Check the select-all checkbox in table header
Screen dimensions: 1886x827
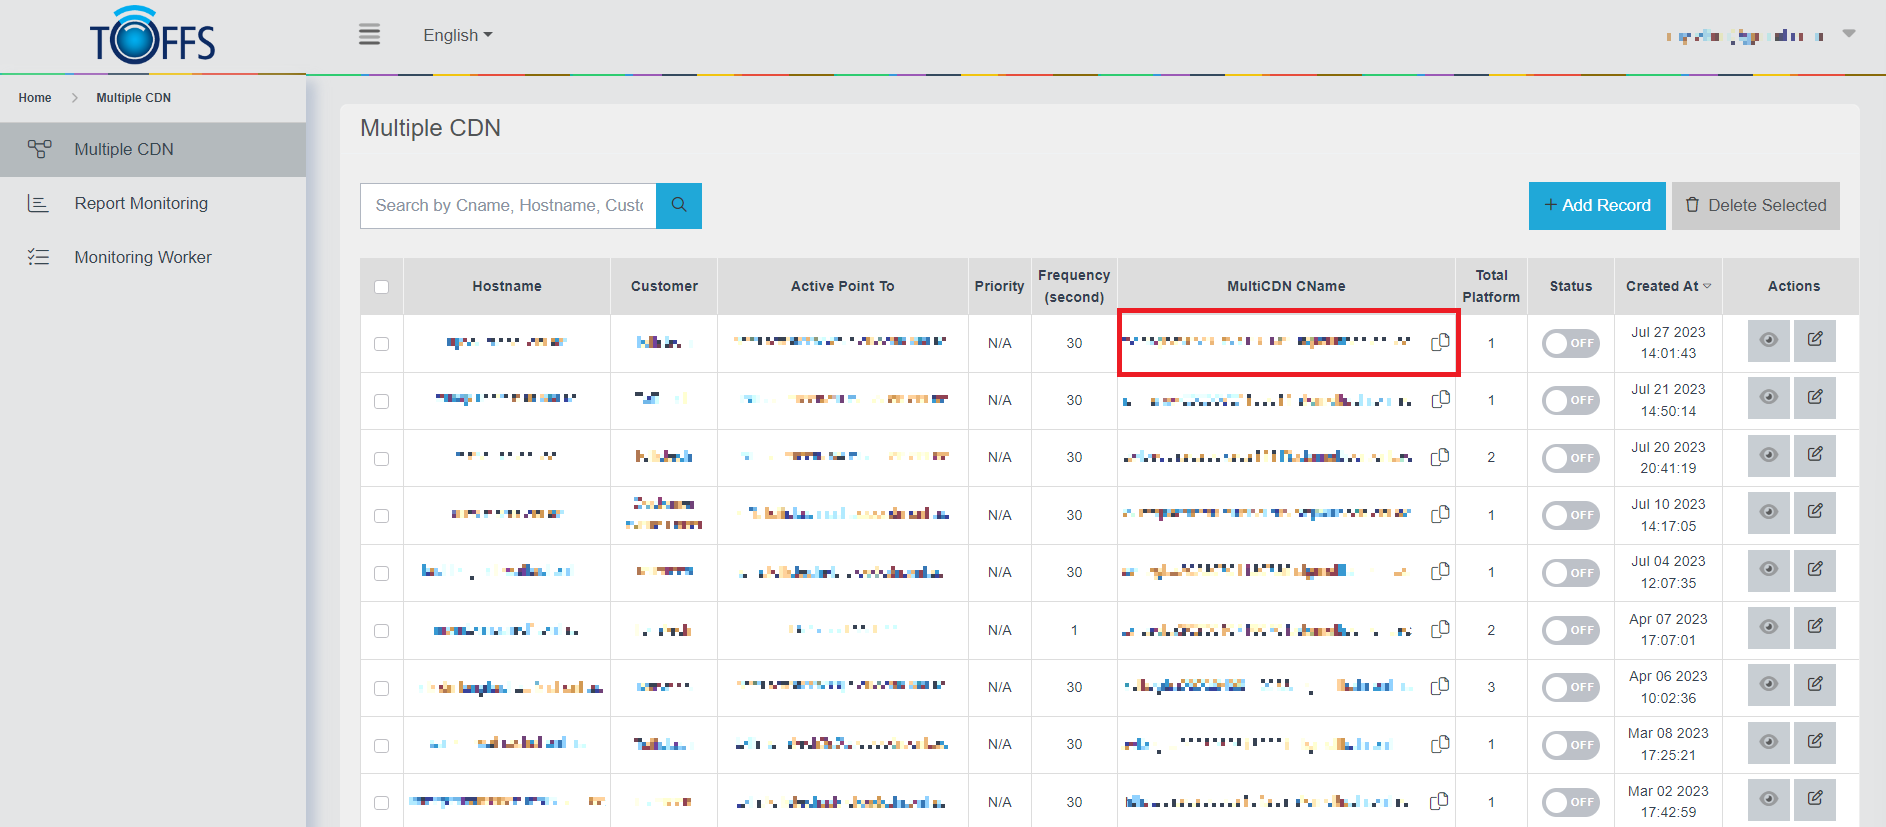tap(381, 287)
